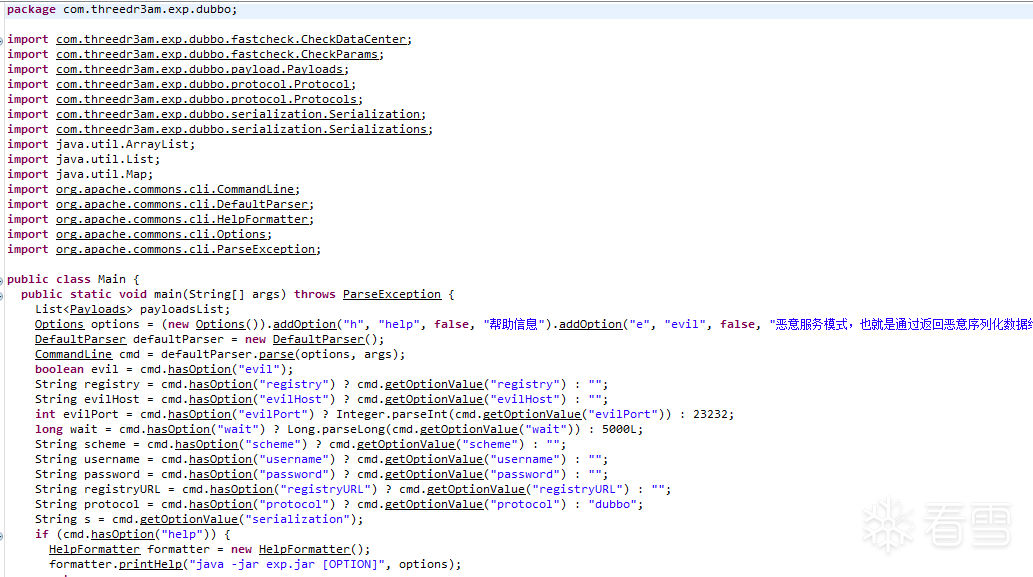Open the protocol.Protocols import link

click(x=206, y=99)
